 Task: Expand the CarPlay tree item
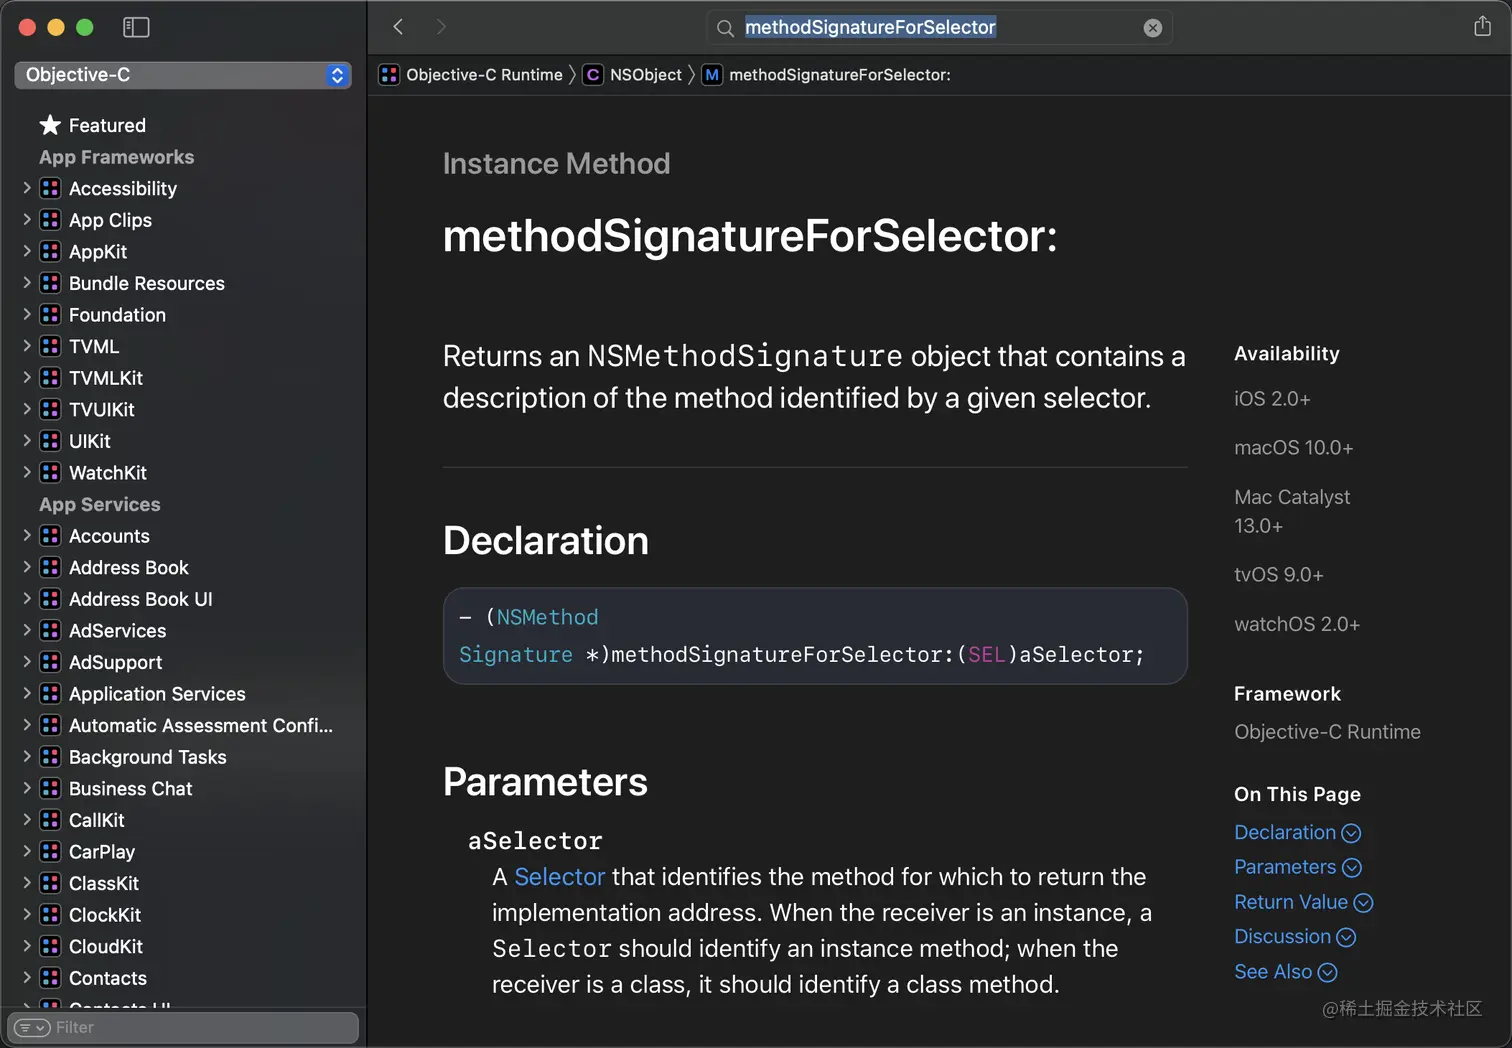pos(27,851)
